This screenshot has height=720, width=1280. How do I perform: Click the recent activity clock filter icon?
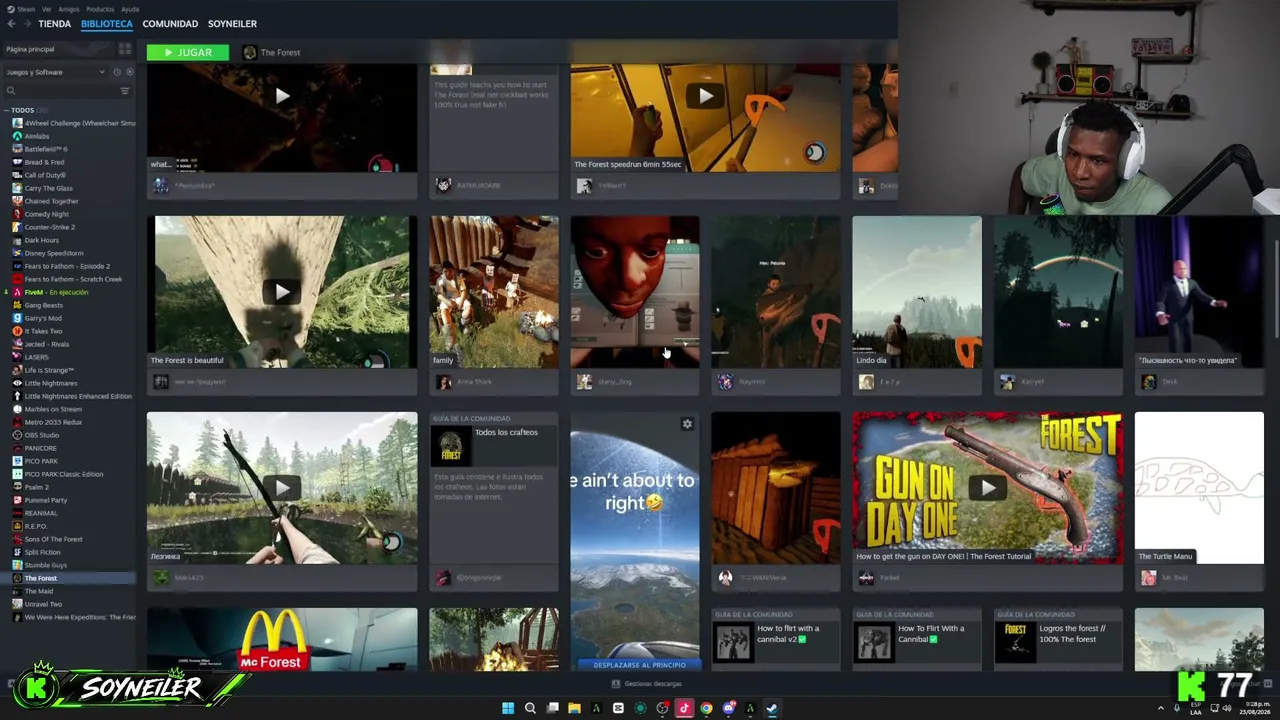pyautogui.click(x=116, y=72)
